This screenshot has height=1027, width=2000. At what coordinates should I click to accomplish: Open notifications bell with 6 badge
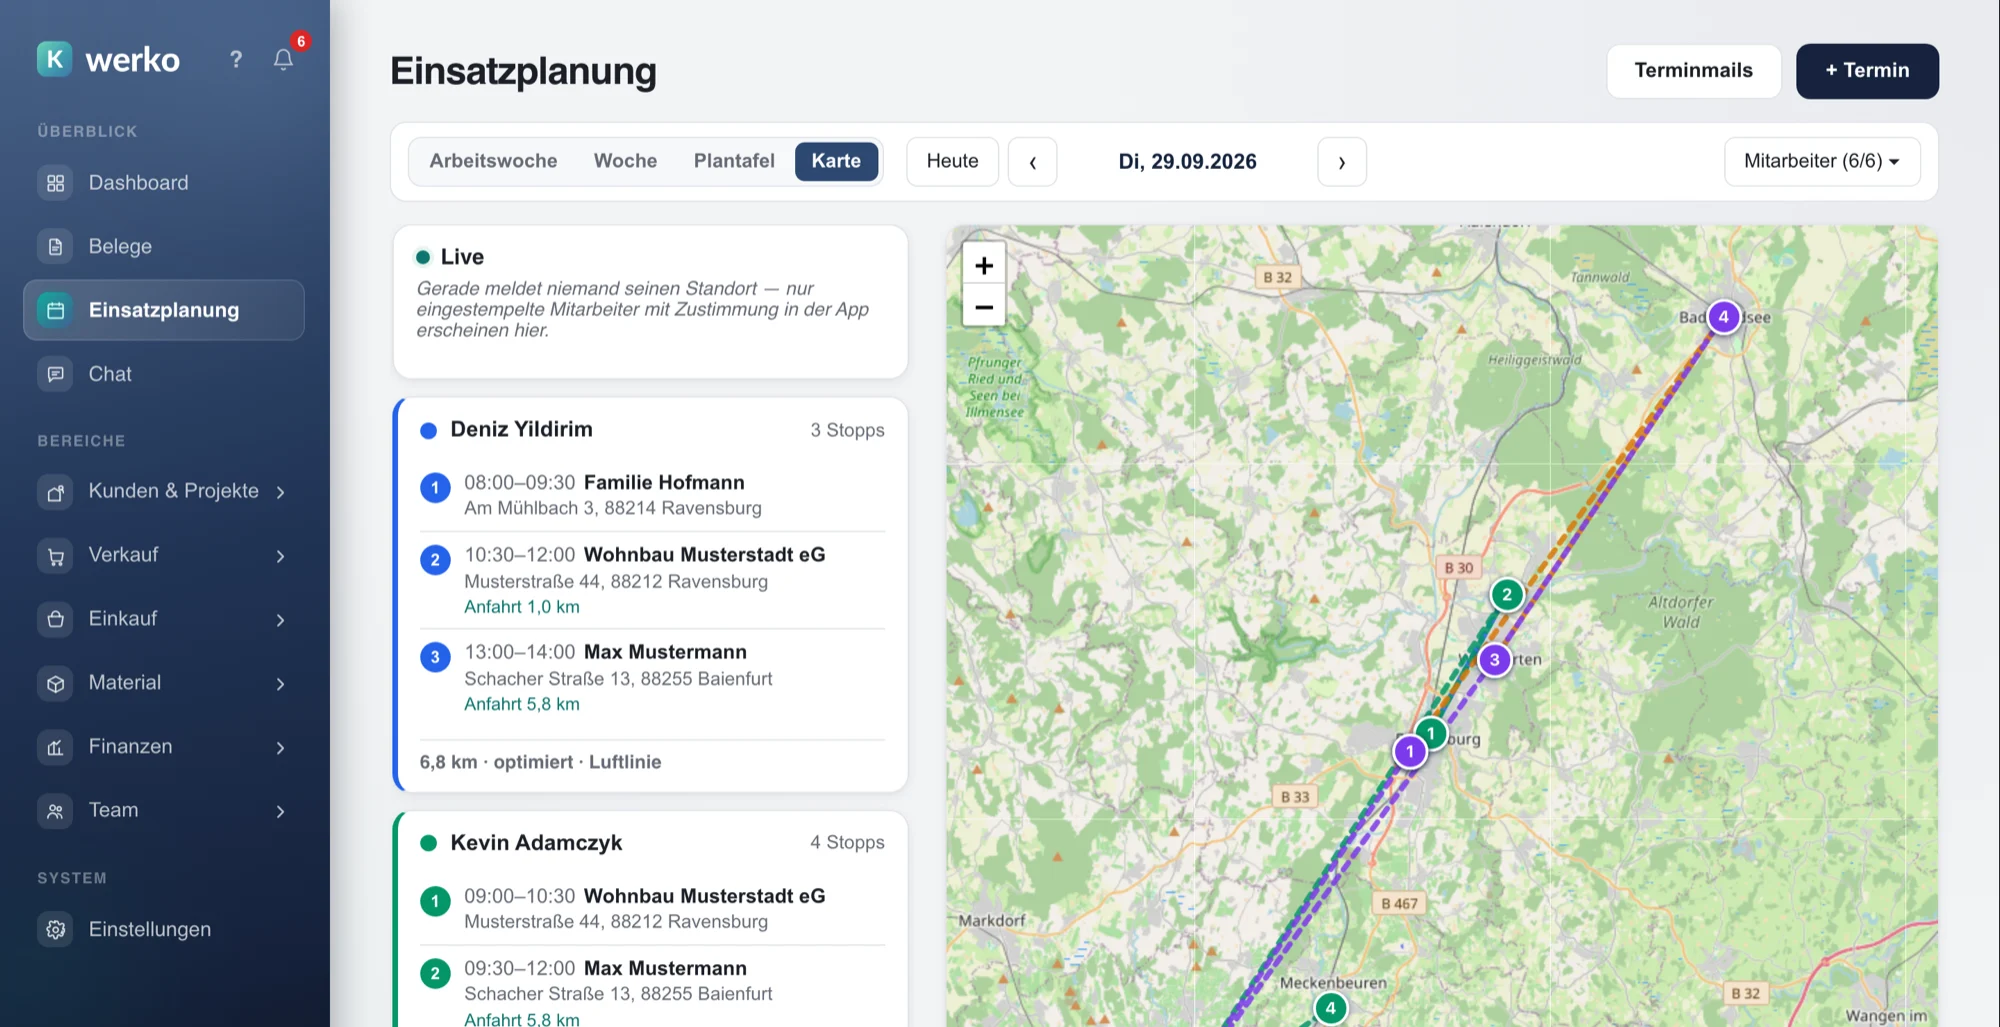coord(284,59)
